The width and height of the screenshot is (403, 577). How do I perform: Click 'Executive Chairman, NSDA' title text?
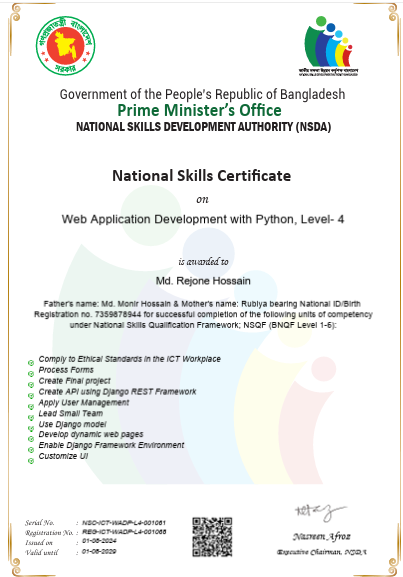[322, 552]
